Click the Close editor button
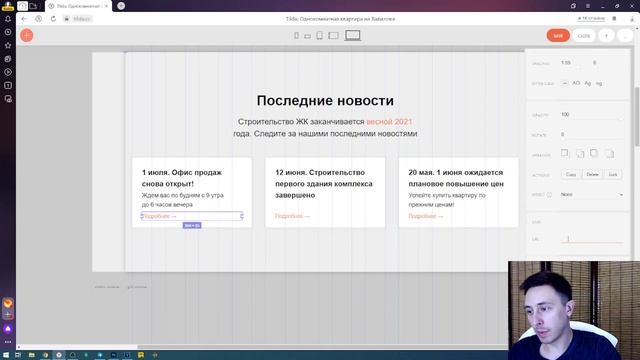The image size is (640, 360). tap(584, 36)
